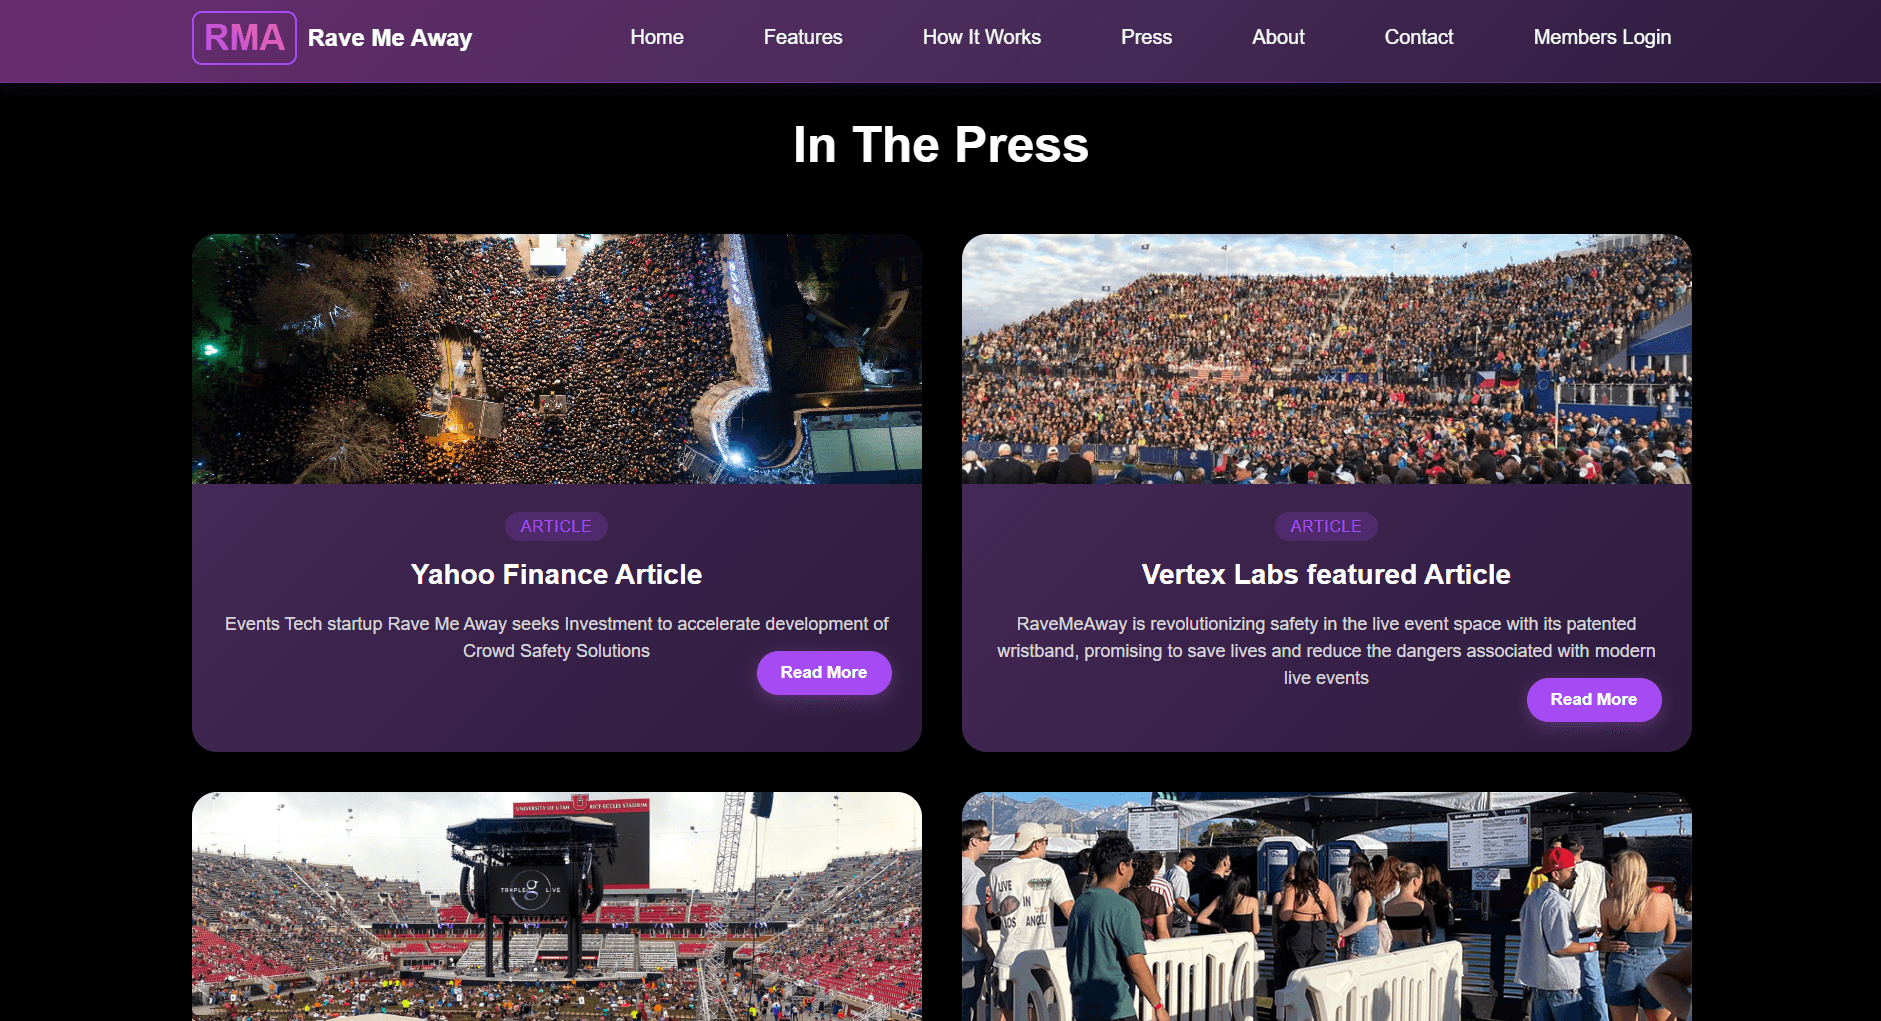The height and width of the screenshot is (1021, 1881).
Task: Go to the Home menu item
Action: click(657, 37)
